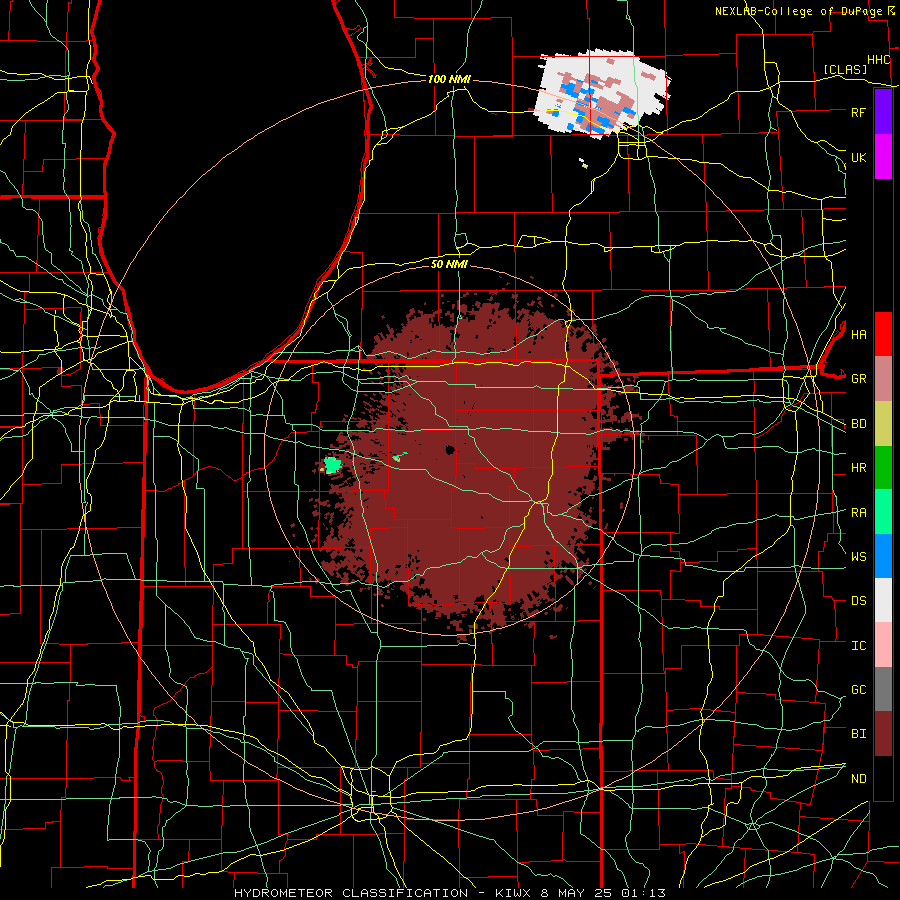
Task: Click the RF purple legend swatch
Action: pyautogui.click(x=883, y=112)
